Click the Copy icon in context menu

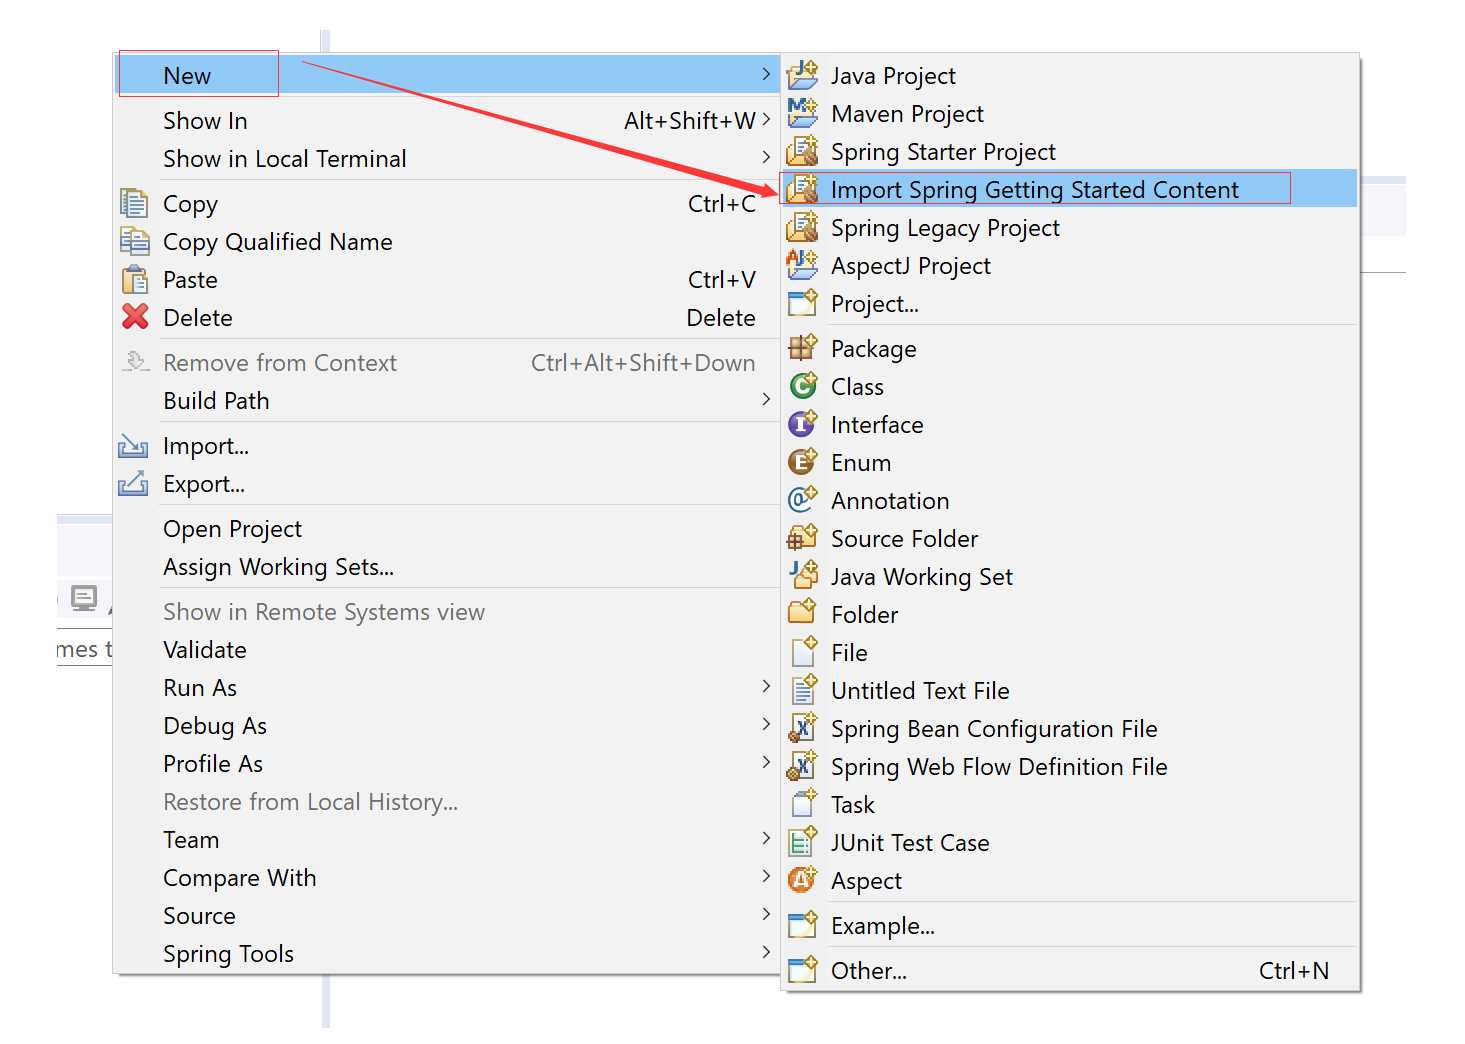134,203
